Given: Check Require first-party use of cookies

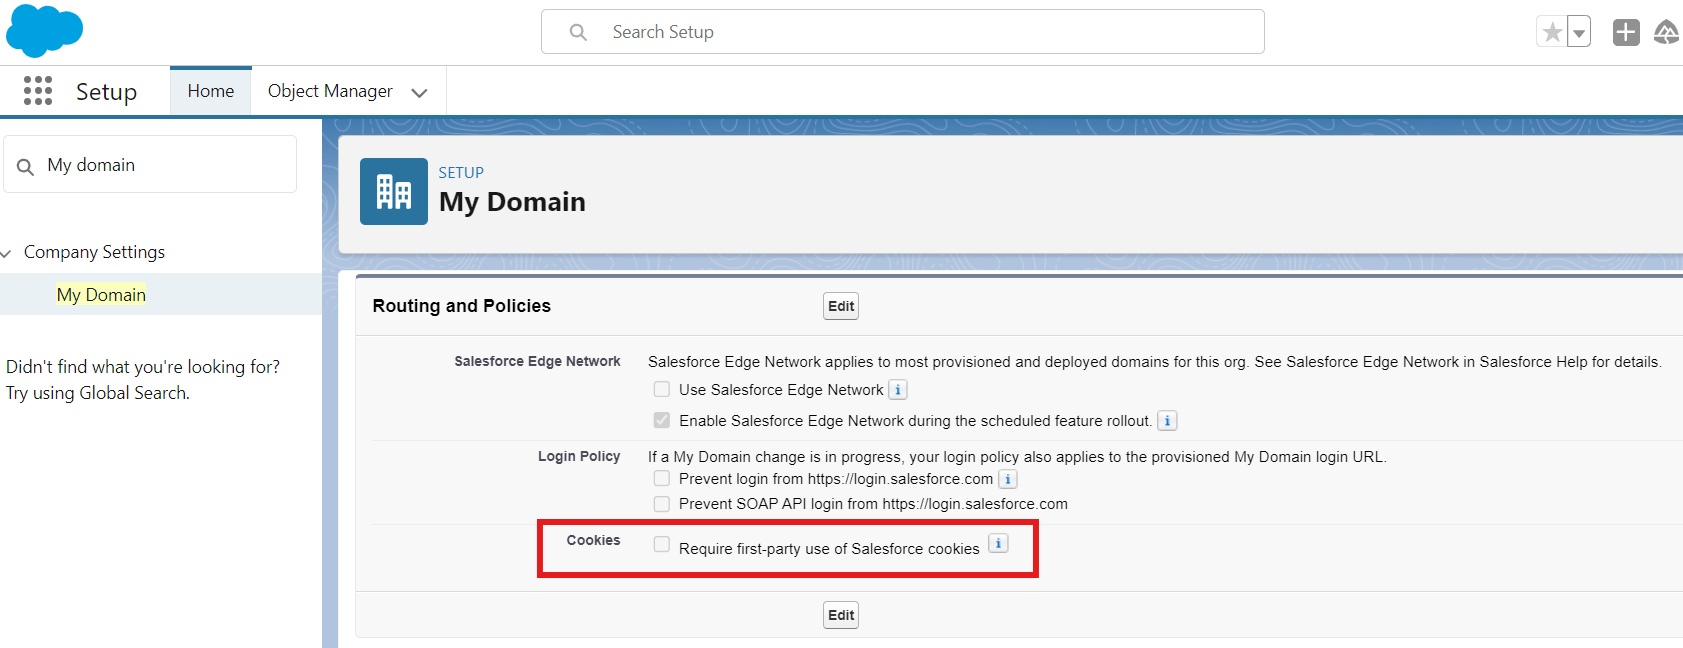Looking at the screenshot, I should point(662,544).
